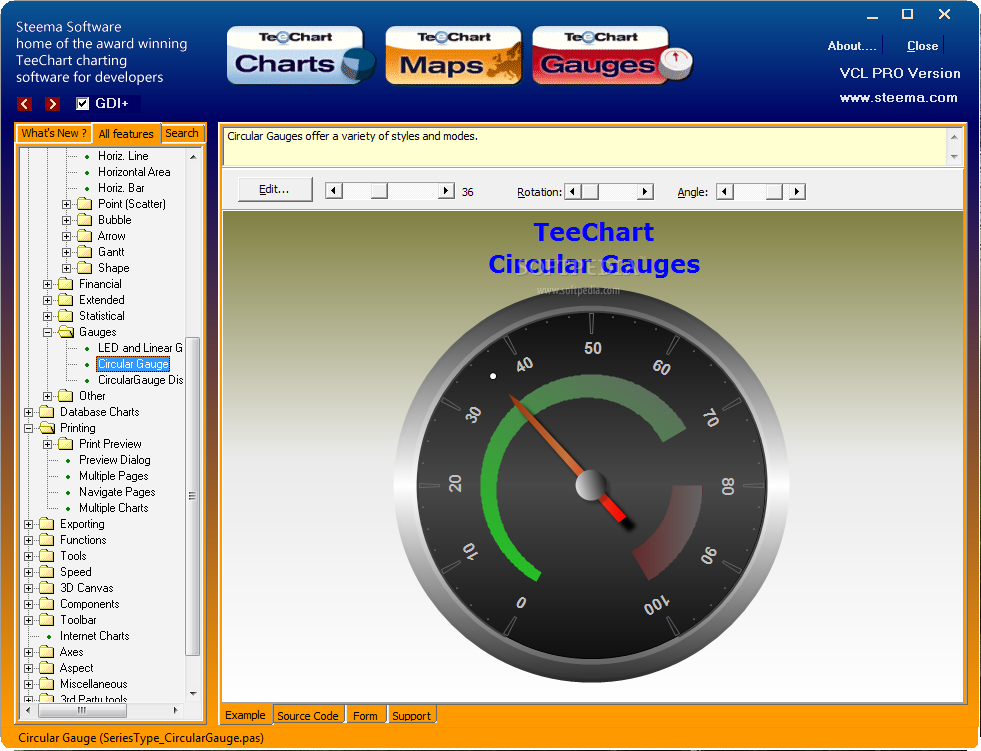Click the Other folder icon

[66, 396]
